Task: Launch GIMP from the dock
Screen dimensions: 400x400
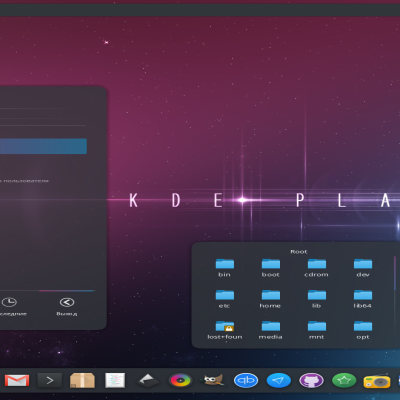Action: (213, 380)
